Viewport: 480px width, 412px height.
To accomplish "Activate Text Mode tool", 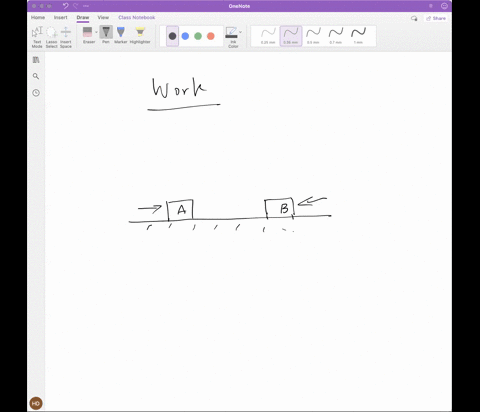I will (37, 37).
